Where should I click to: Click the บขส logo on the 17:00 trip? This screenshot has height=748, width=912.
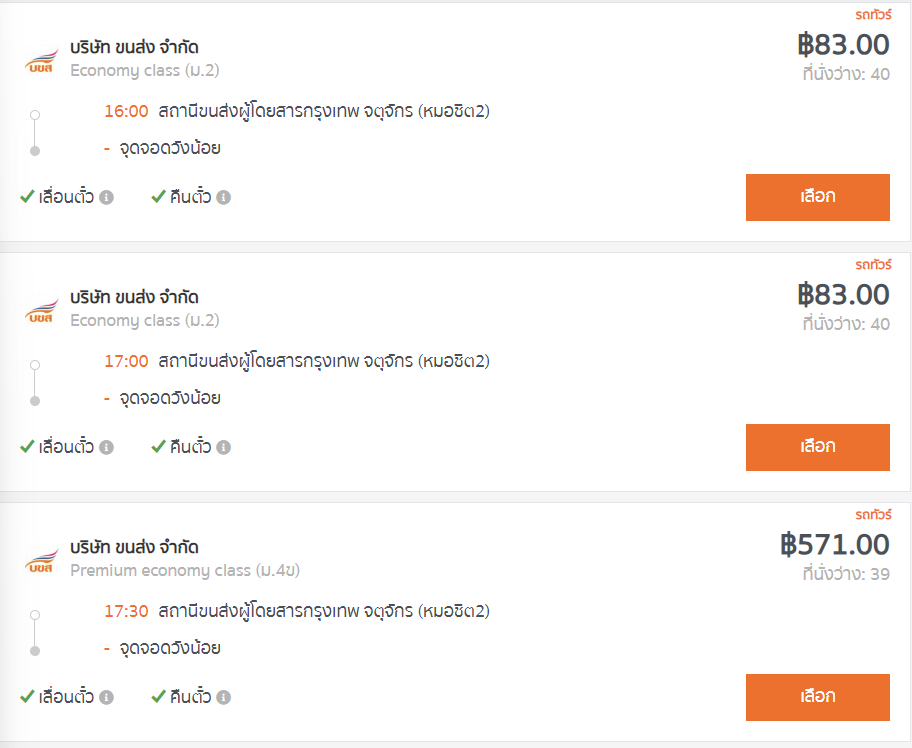click(x=41, y=310)
